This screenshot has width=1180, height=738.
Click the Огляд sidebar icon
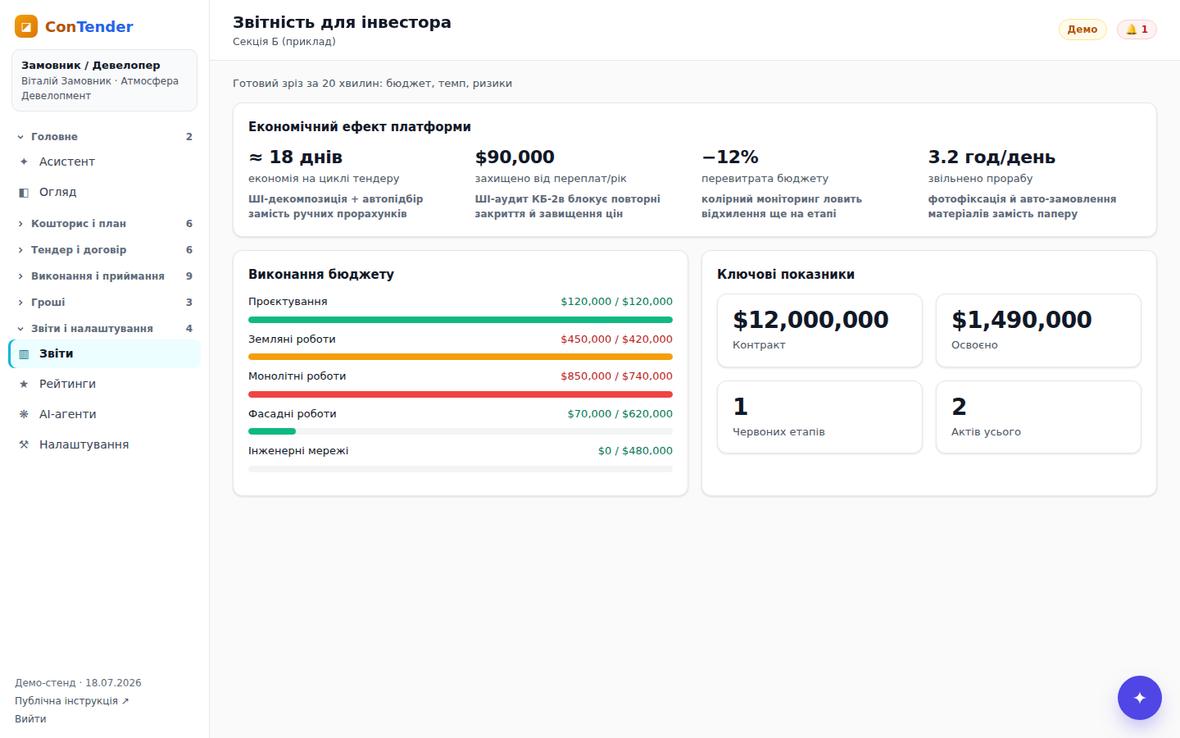(24, 193)
